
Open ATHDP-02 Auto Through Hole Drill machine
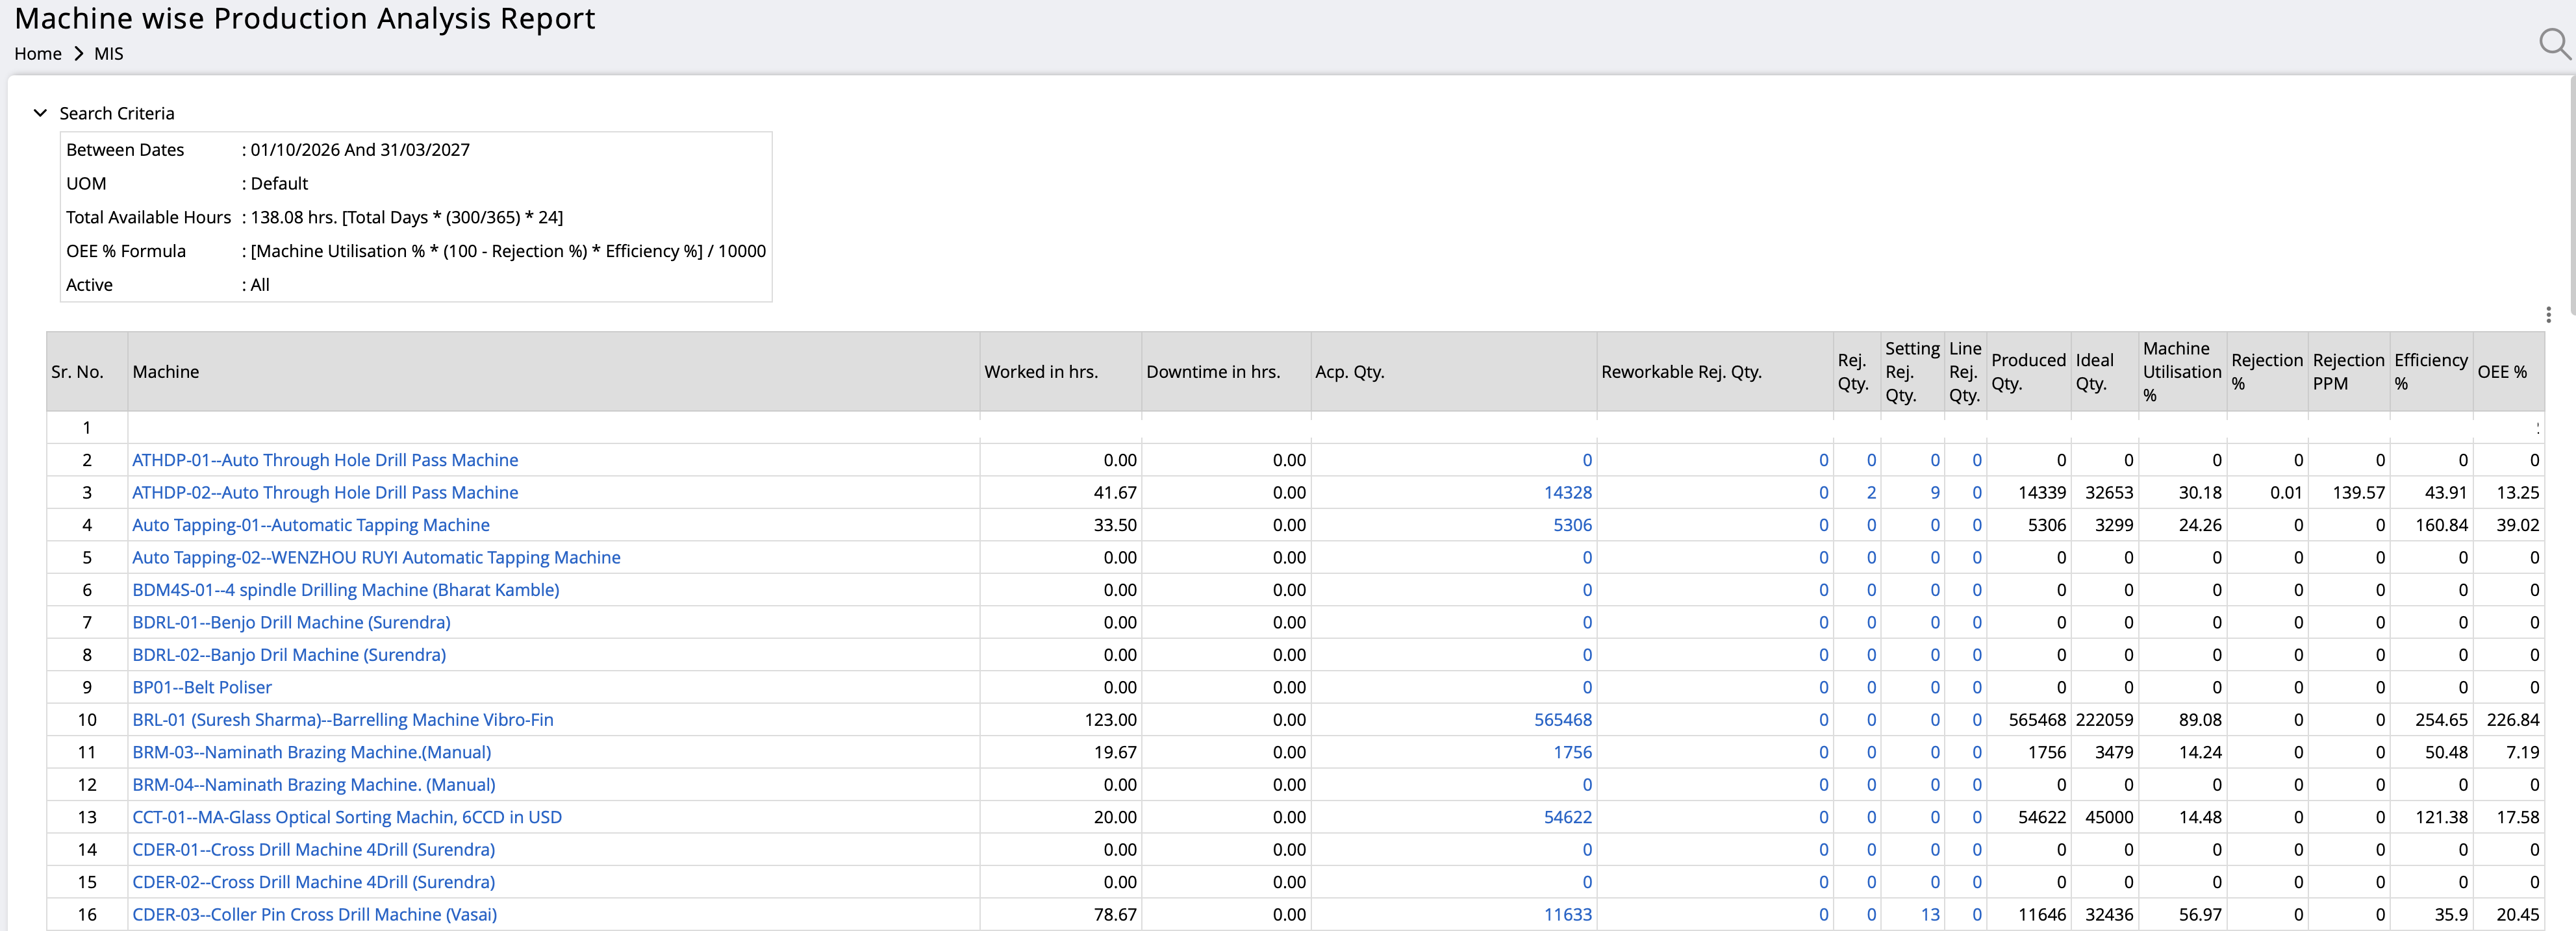pyautogui.click(x=325, y=492)
